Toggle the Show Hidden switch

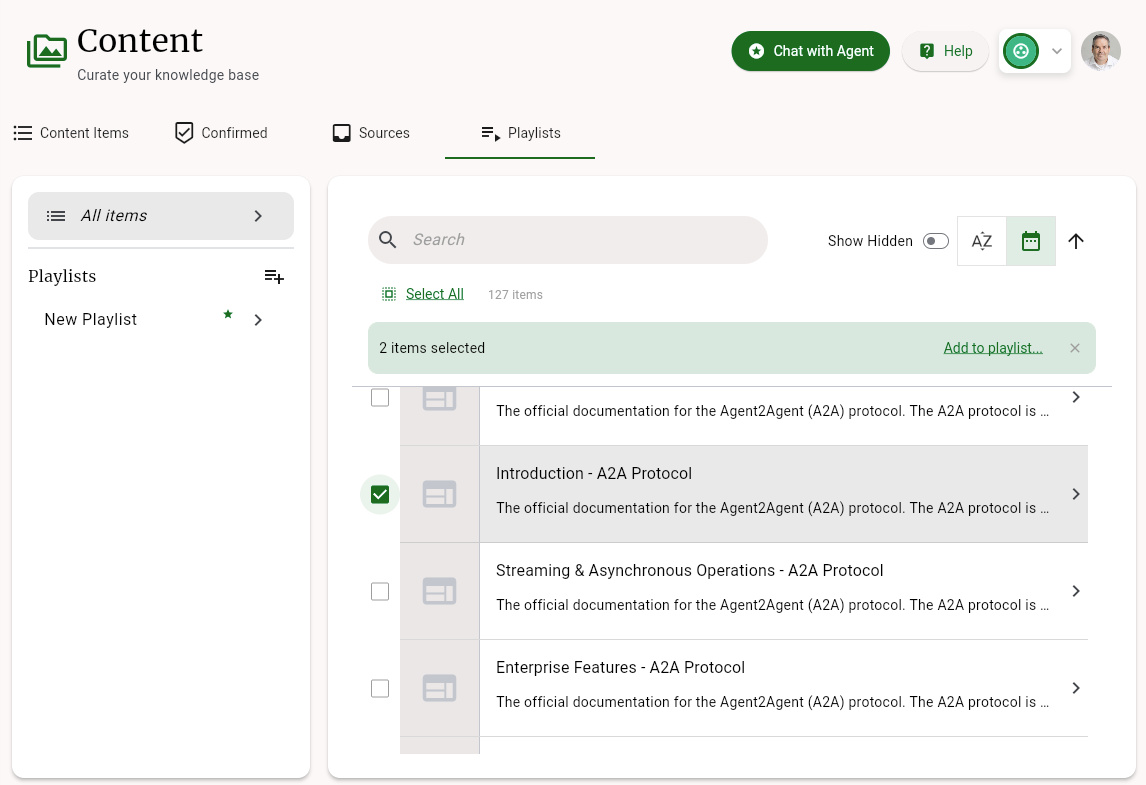(x=936, y=241)
